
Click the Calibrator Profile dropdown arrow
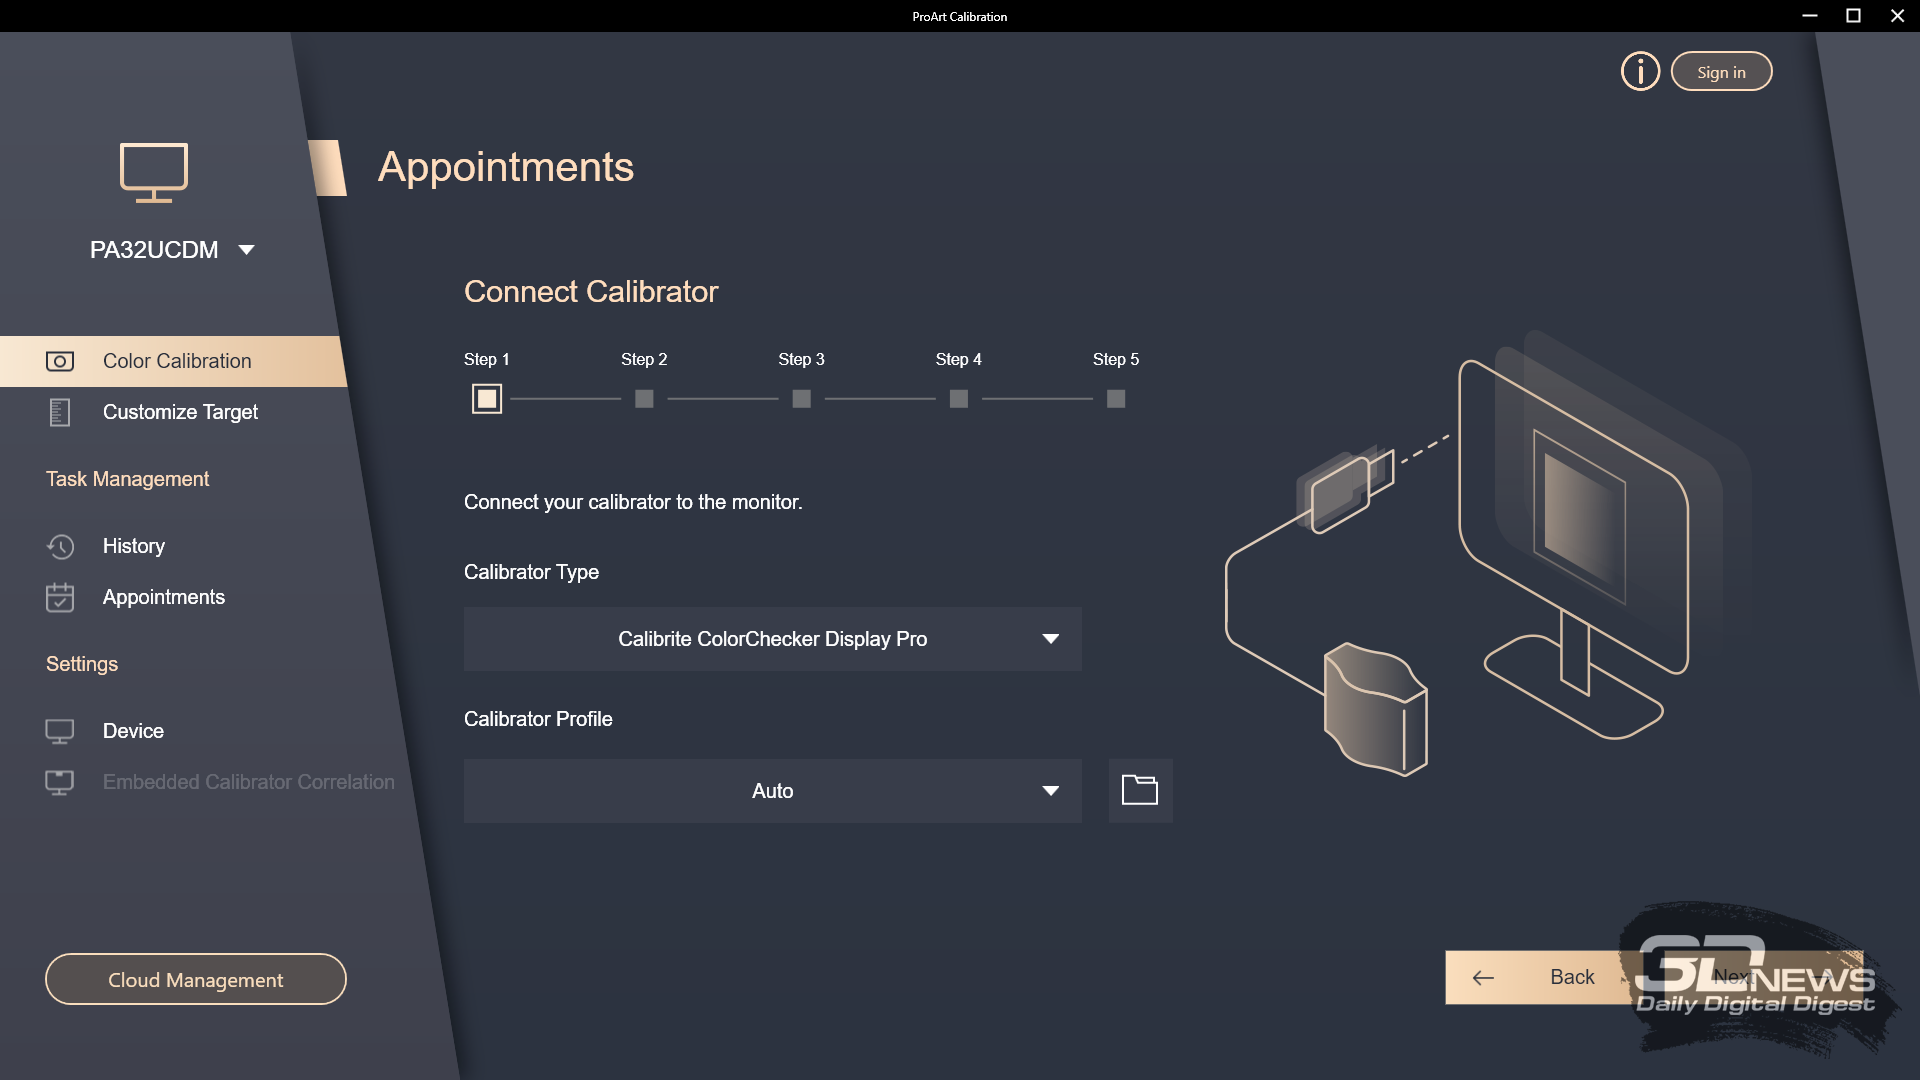point(1050,791)
